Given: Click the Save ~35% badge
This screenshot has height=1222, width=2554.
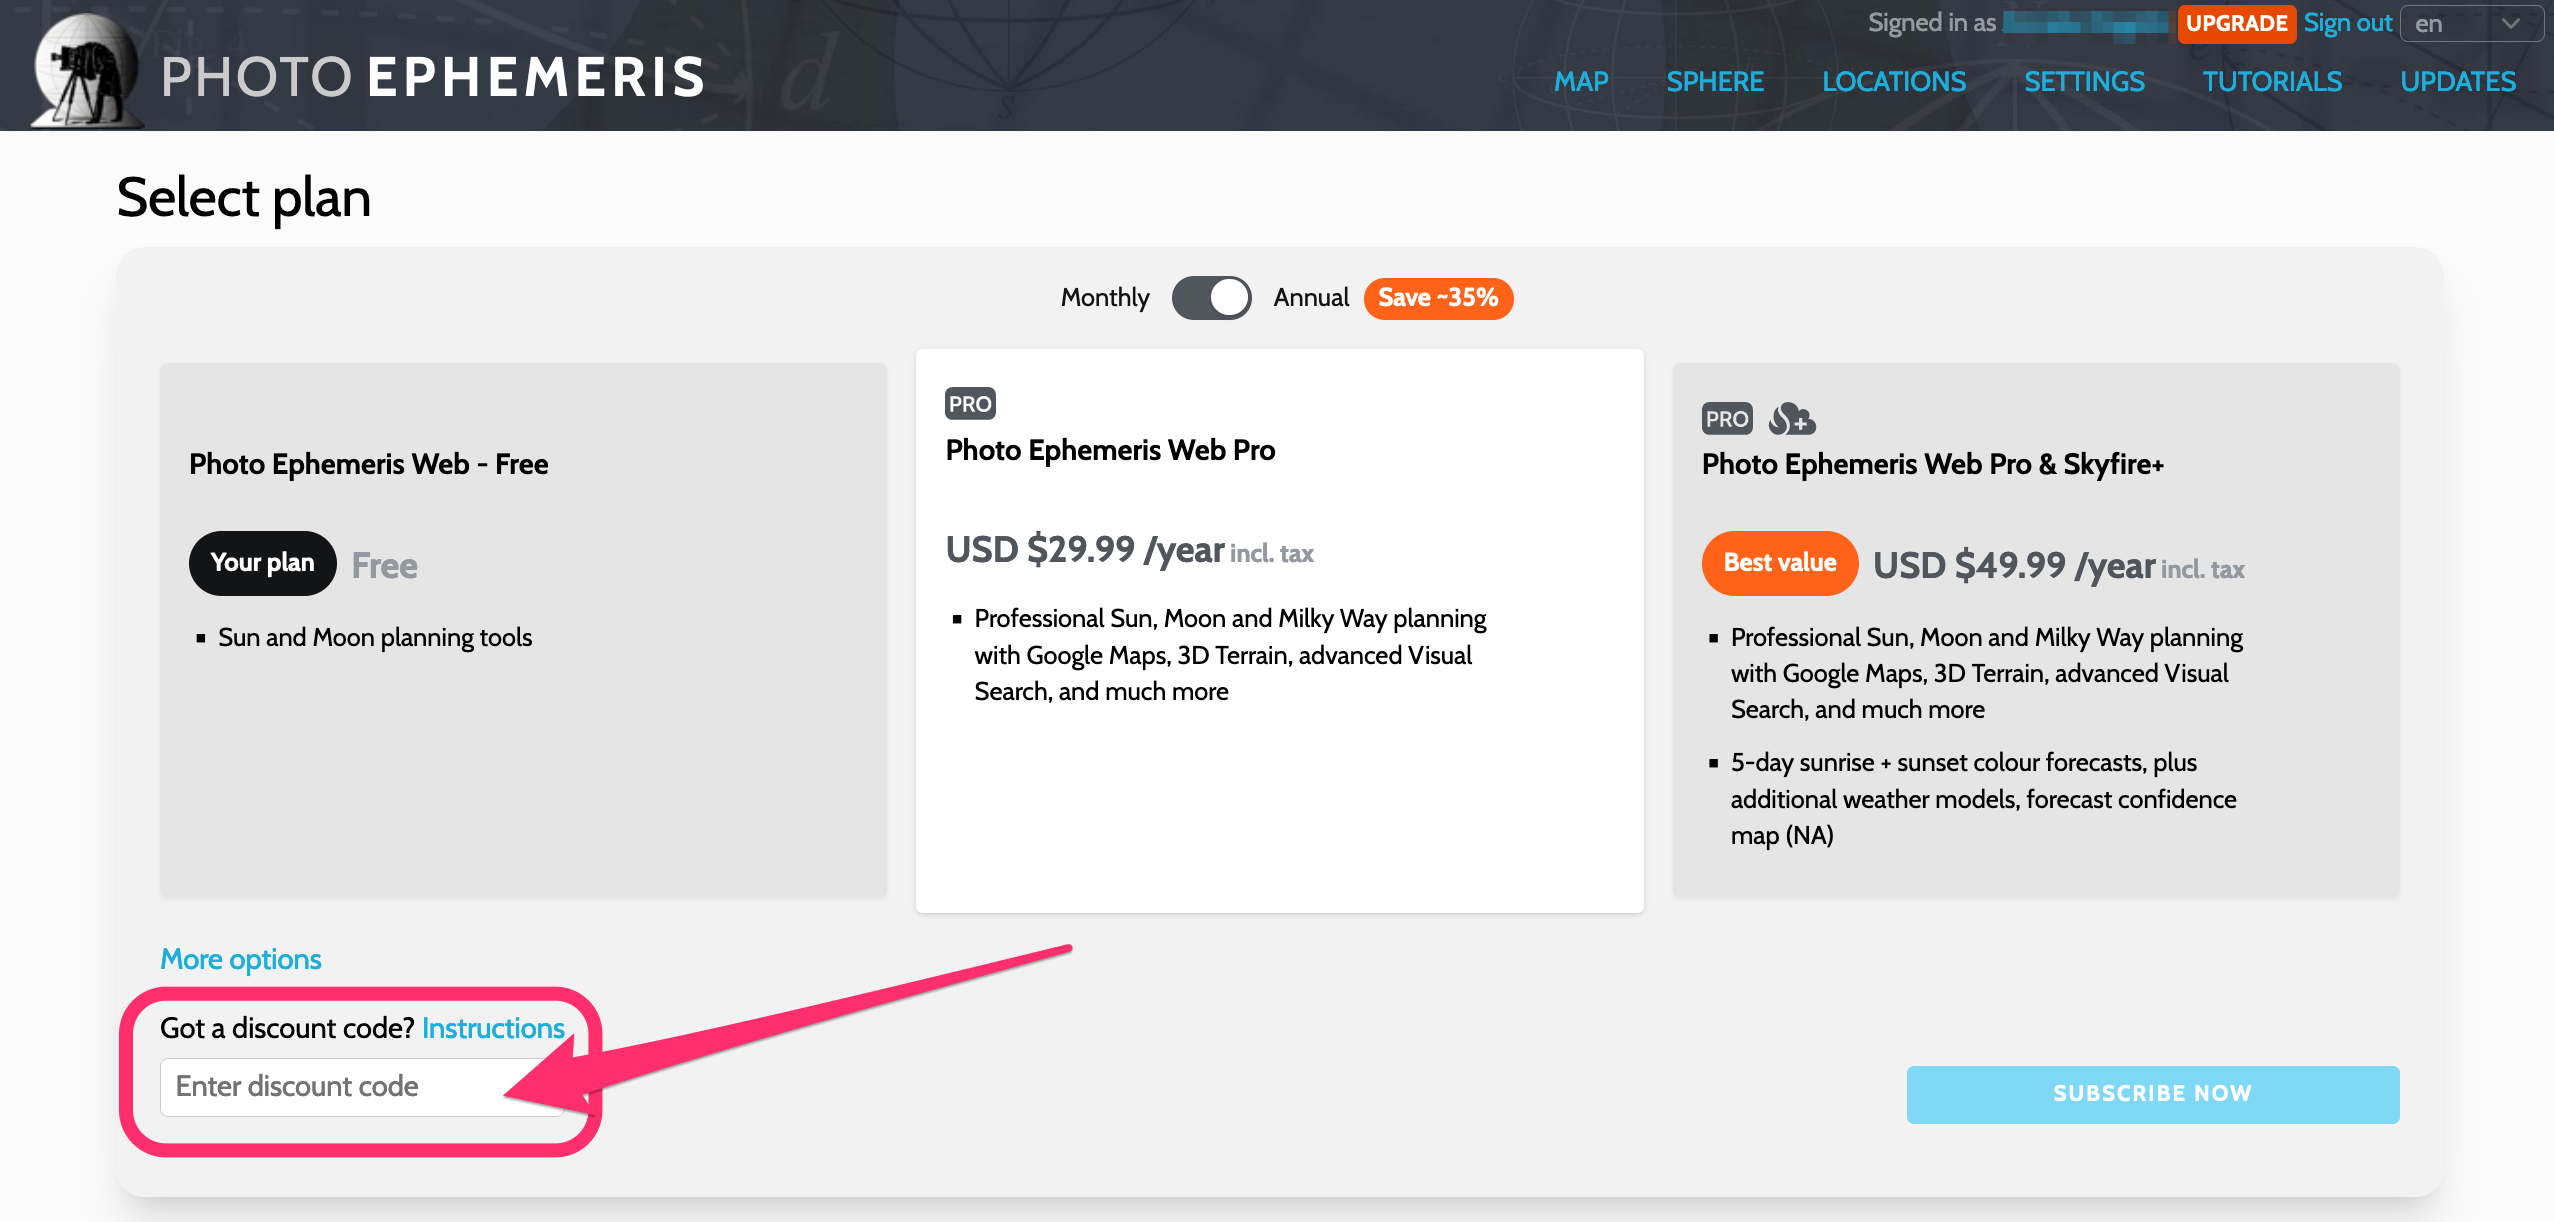Looking at the screenshot, I should [1438, 298].
